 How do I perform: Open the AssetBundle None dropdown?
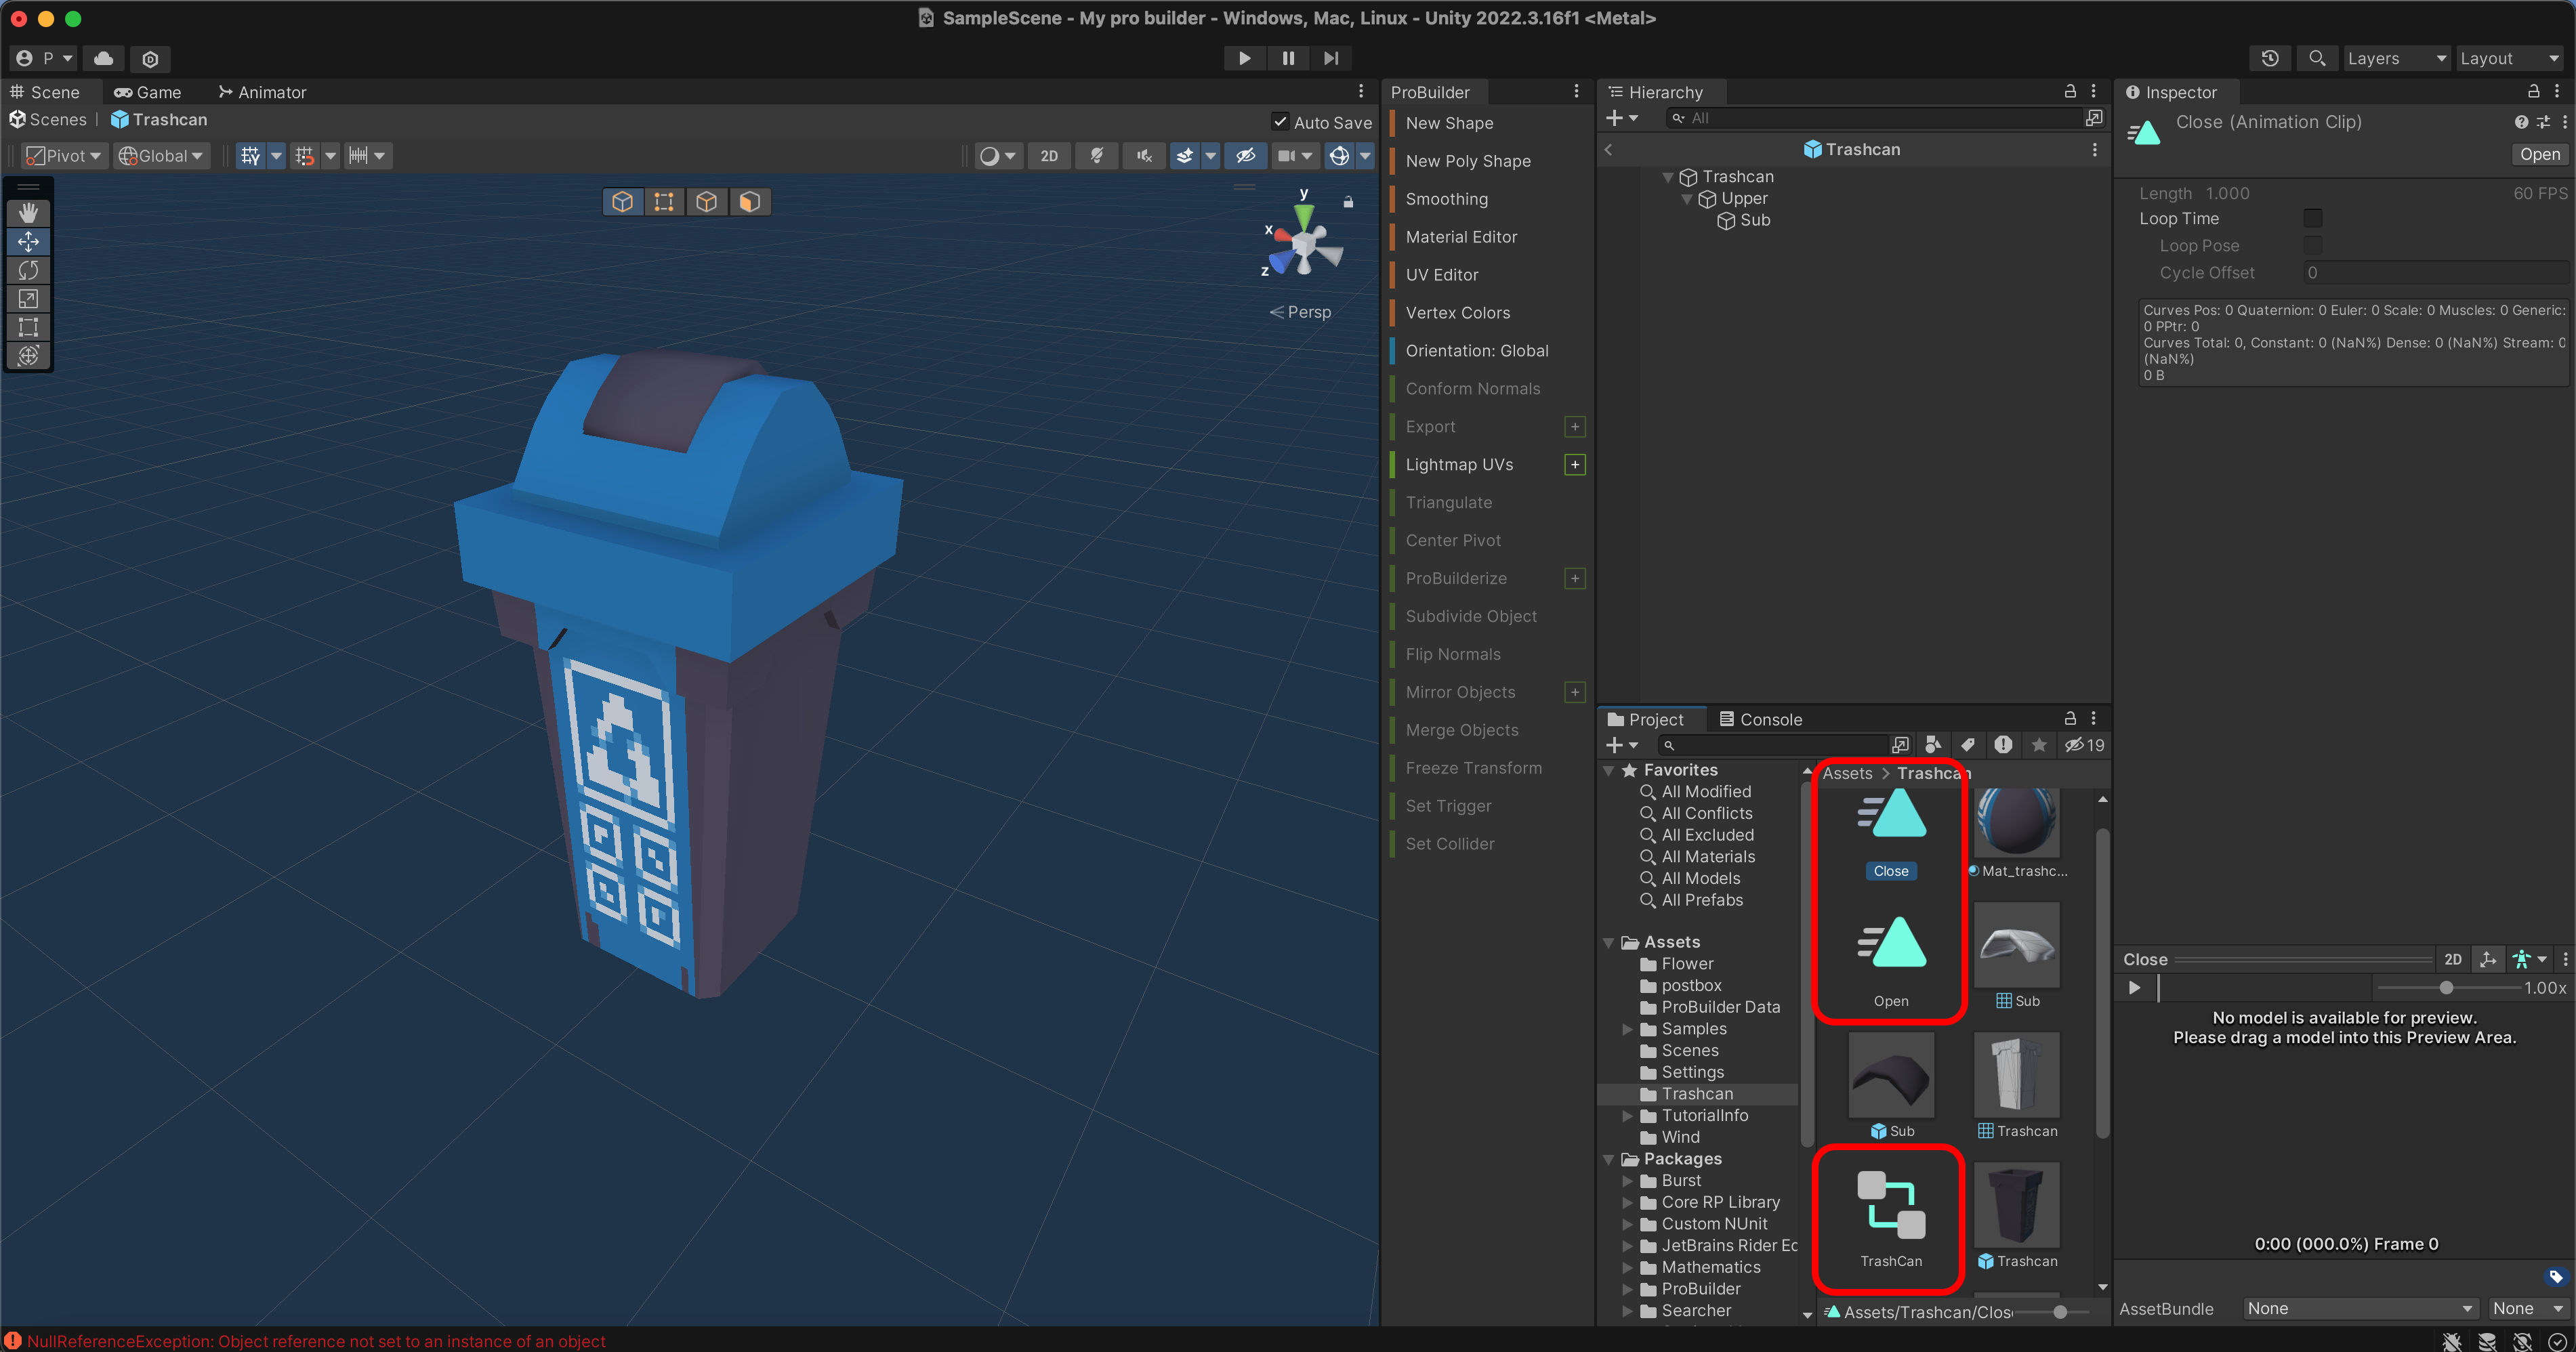tap(2358, 1308)
